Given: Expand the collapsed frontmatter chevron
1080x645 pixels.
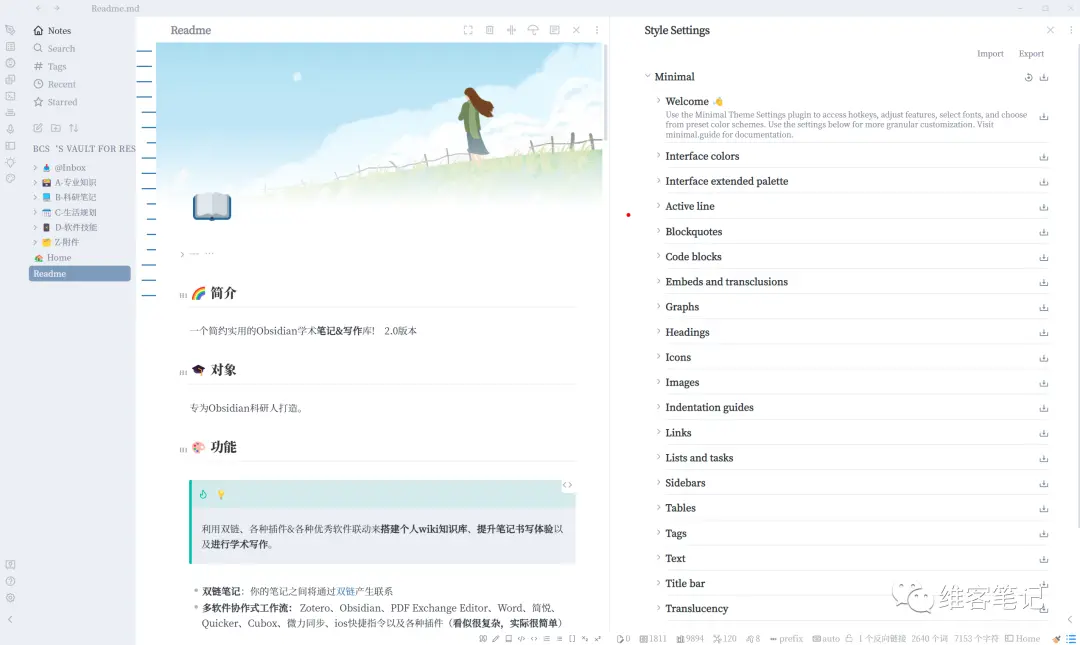Looking at the screenshot, I should point(182,254).
